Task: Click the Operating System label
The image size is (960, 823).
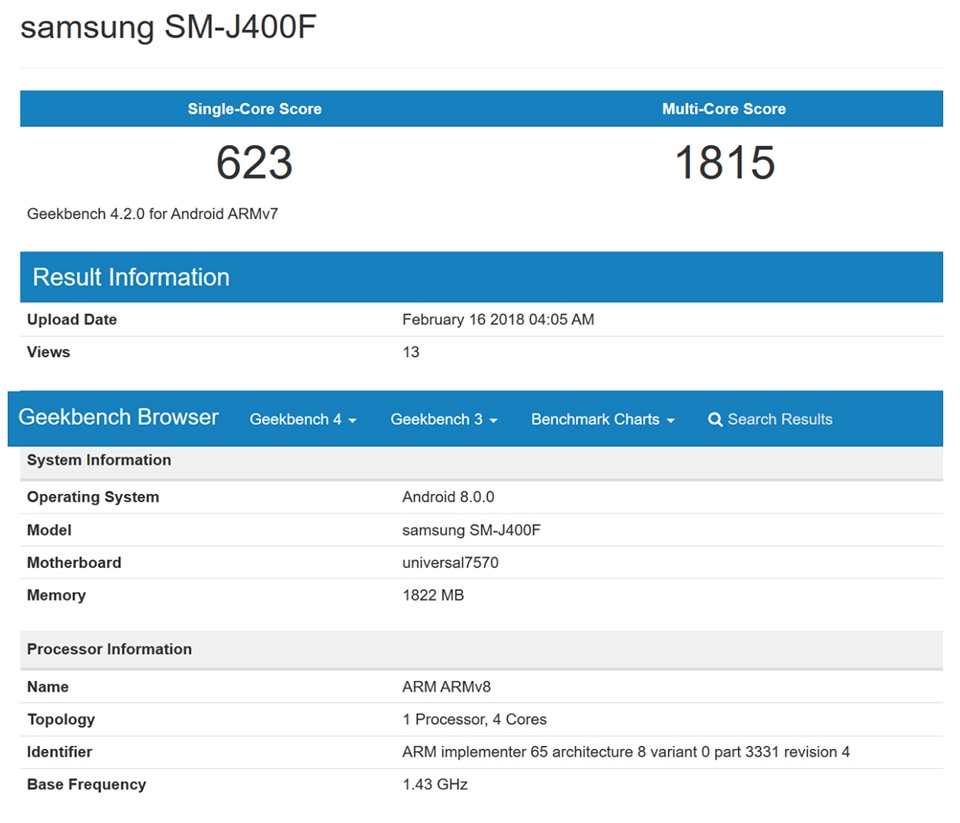Action: click(93, 497)
